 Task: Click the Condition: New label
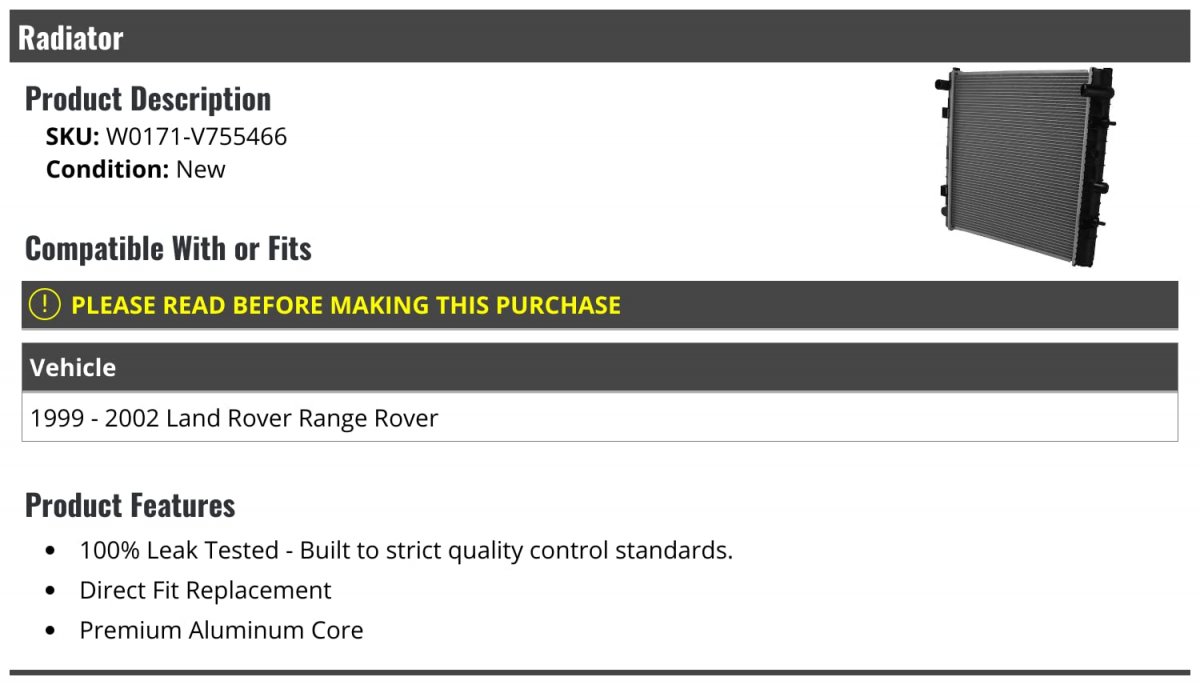[x=136, y=169]
